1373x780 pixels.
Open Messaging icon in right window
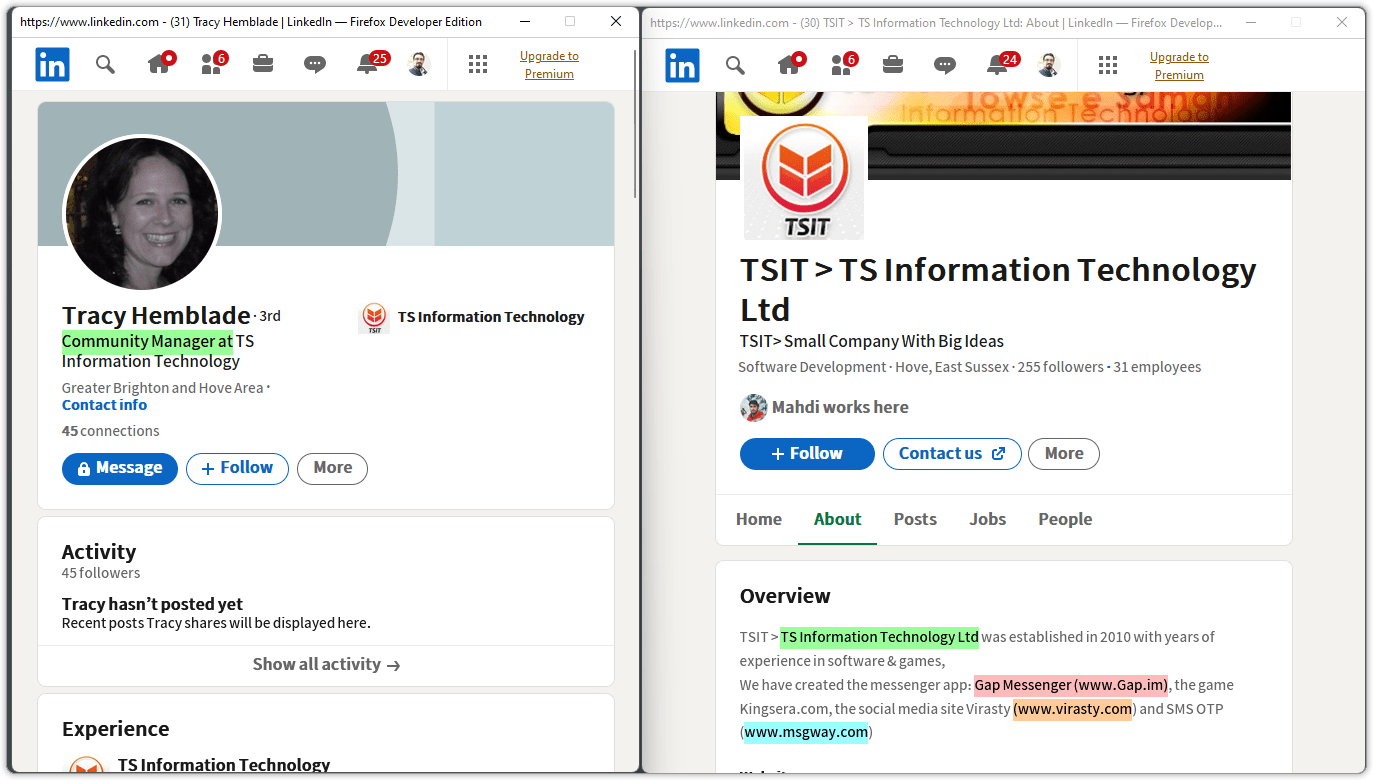tap(945, 66)
